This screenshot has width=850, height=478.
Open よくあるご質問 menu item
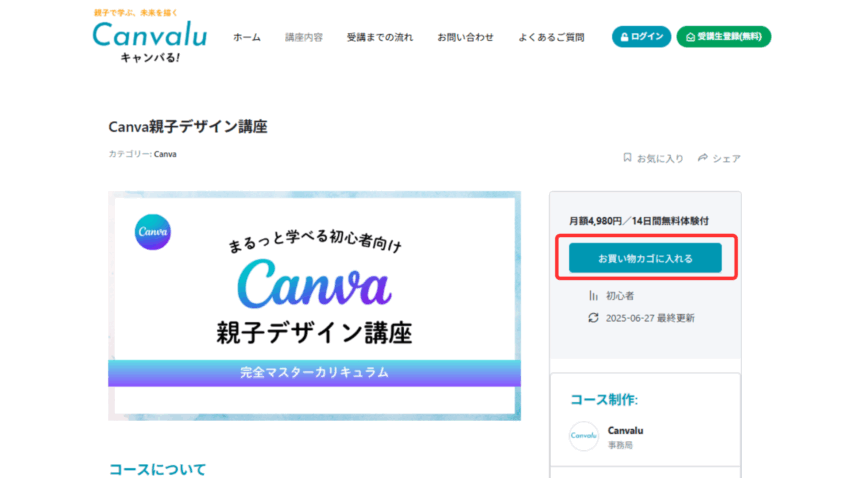pos(551,37)
